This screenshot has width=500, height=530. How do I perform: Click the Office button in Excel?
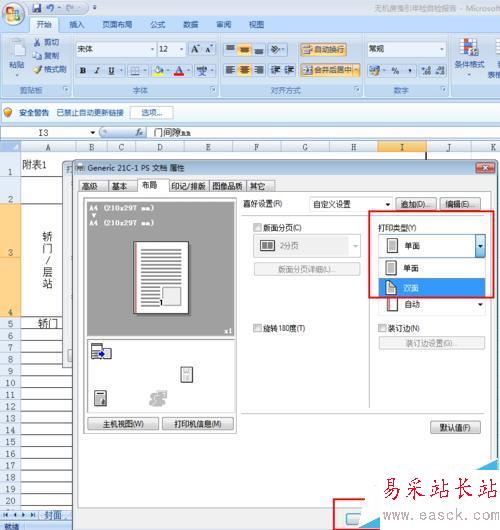tap(13, 14)
